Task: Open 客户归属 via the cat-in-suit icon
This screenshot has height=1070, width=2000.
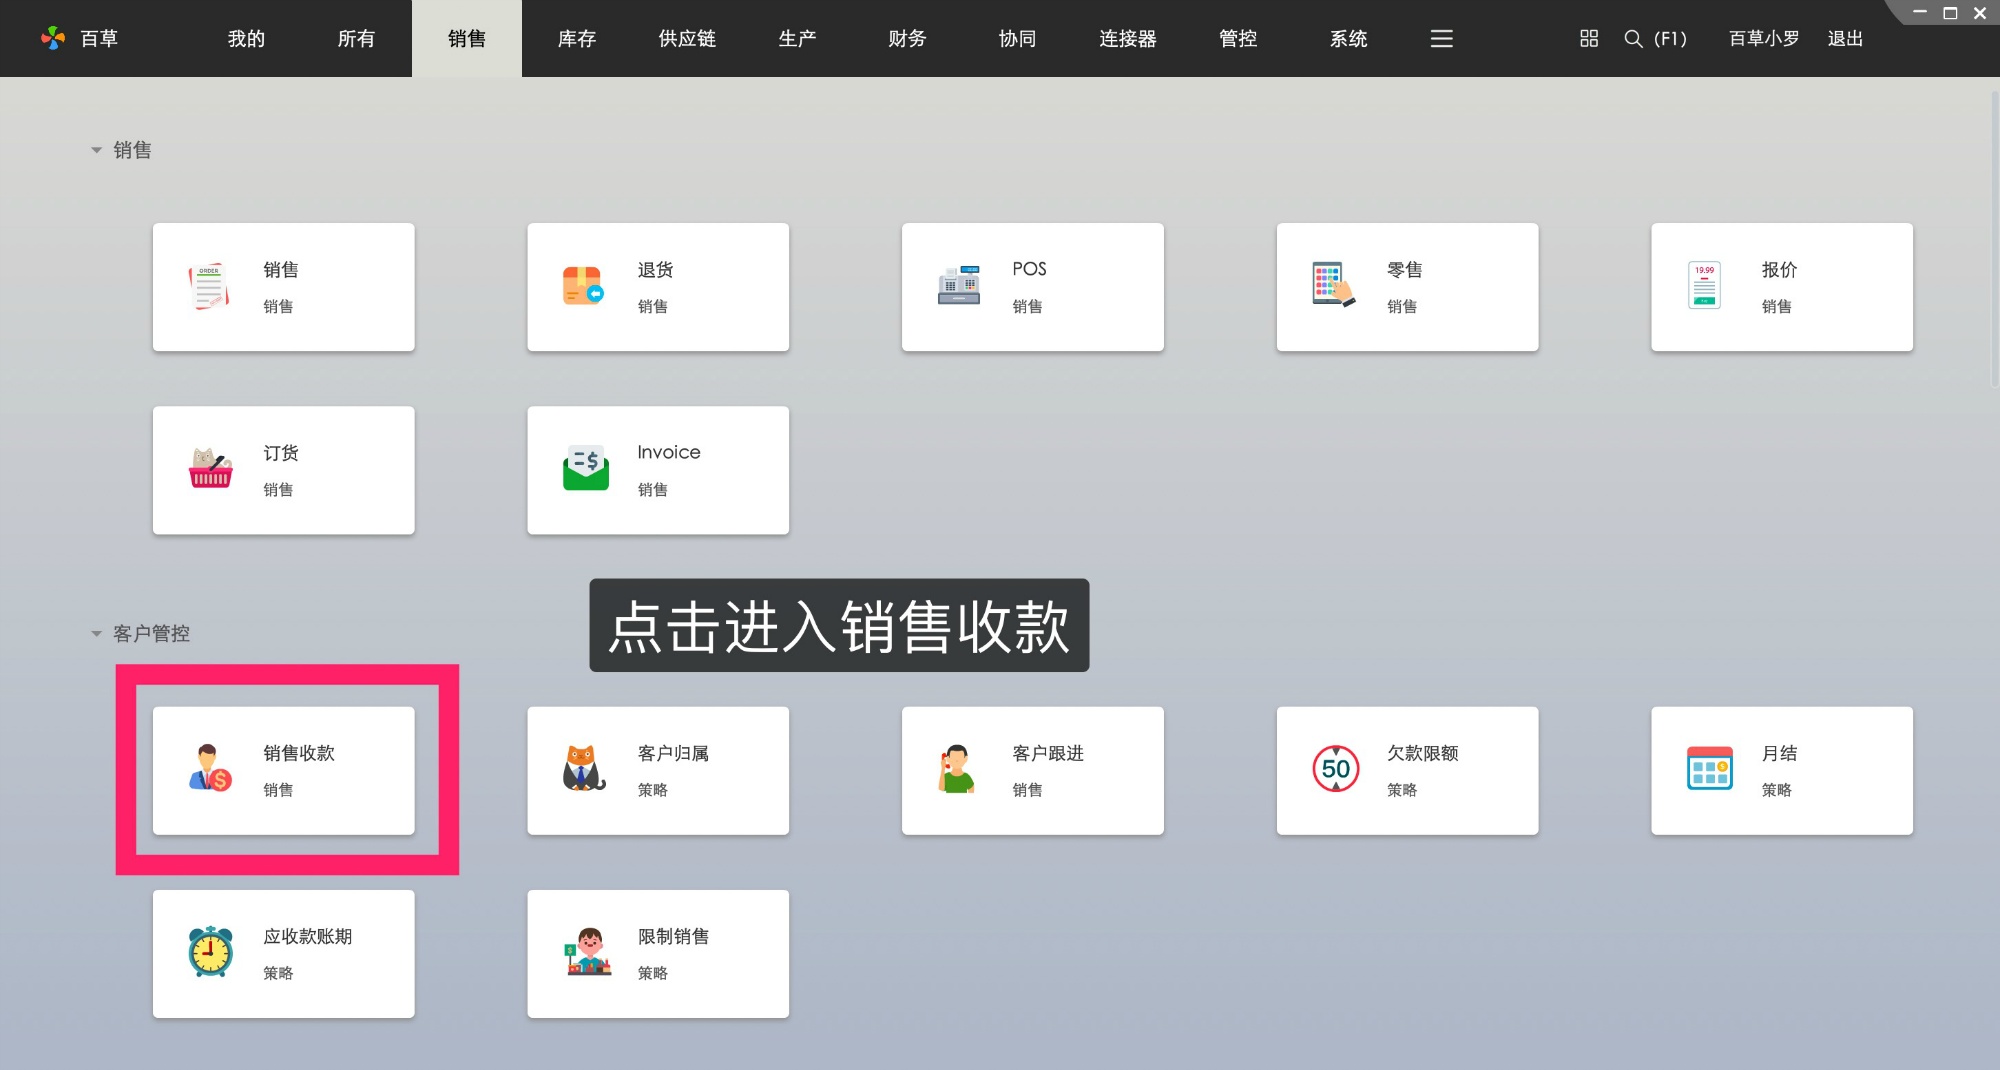Action: point(582,769)
